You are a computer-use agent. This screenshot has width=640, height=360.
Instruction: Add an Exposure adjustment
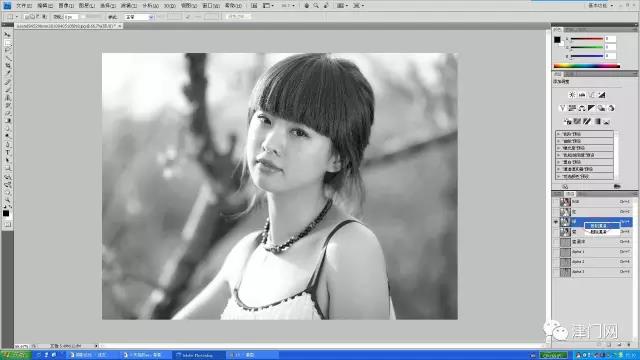click(602, 95)
